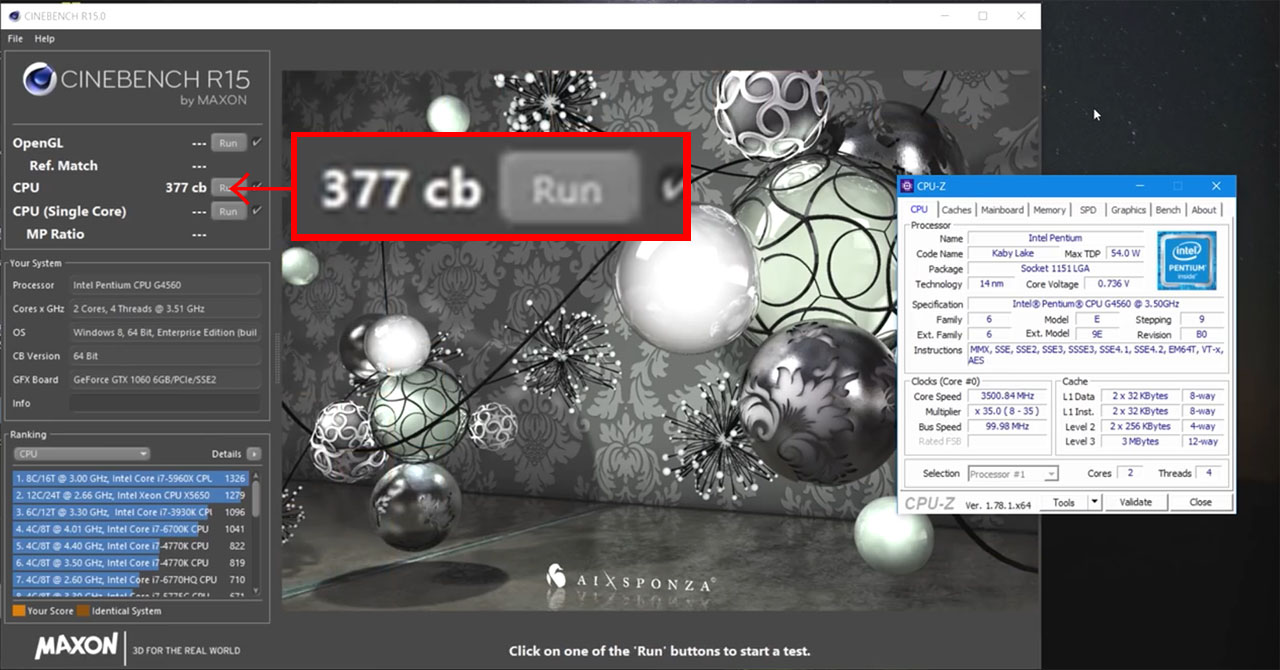This screenshot has height=670, width=1280.
Task: Click the GFX Board GeForce GTX 1060 field
Action: click(x=164, y=380)
